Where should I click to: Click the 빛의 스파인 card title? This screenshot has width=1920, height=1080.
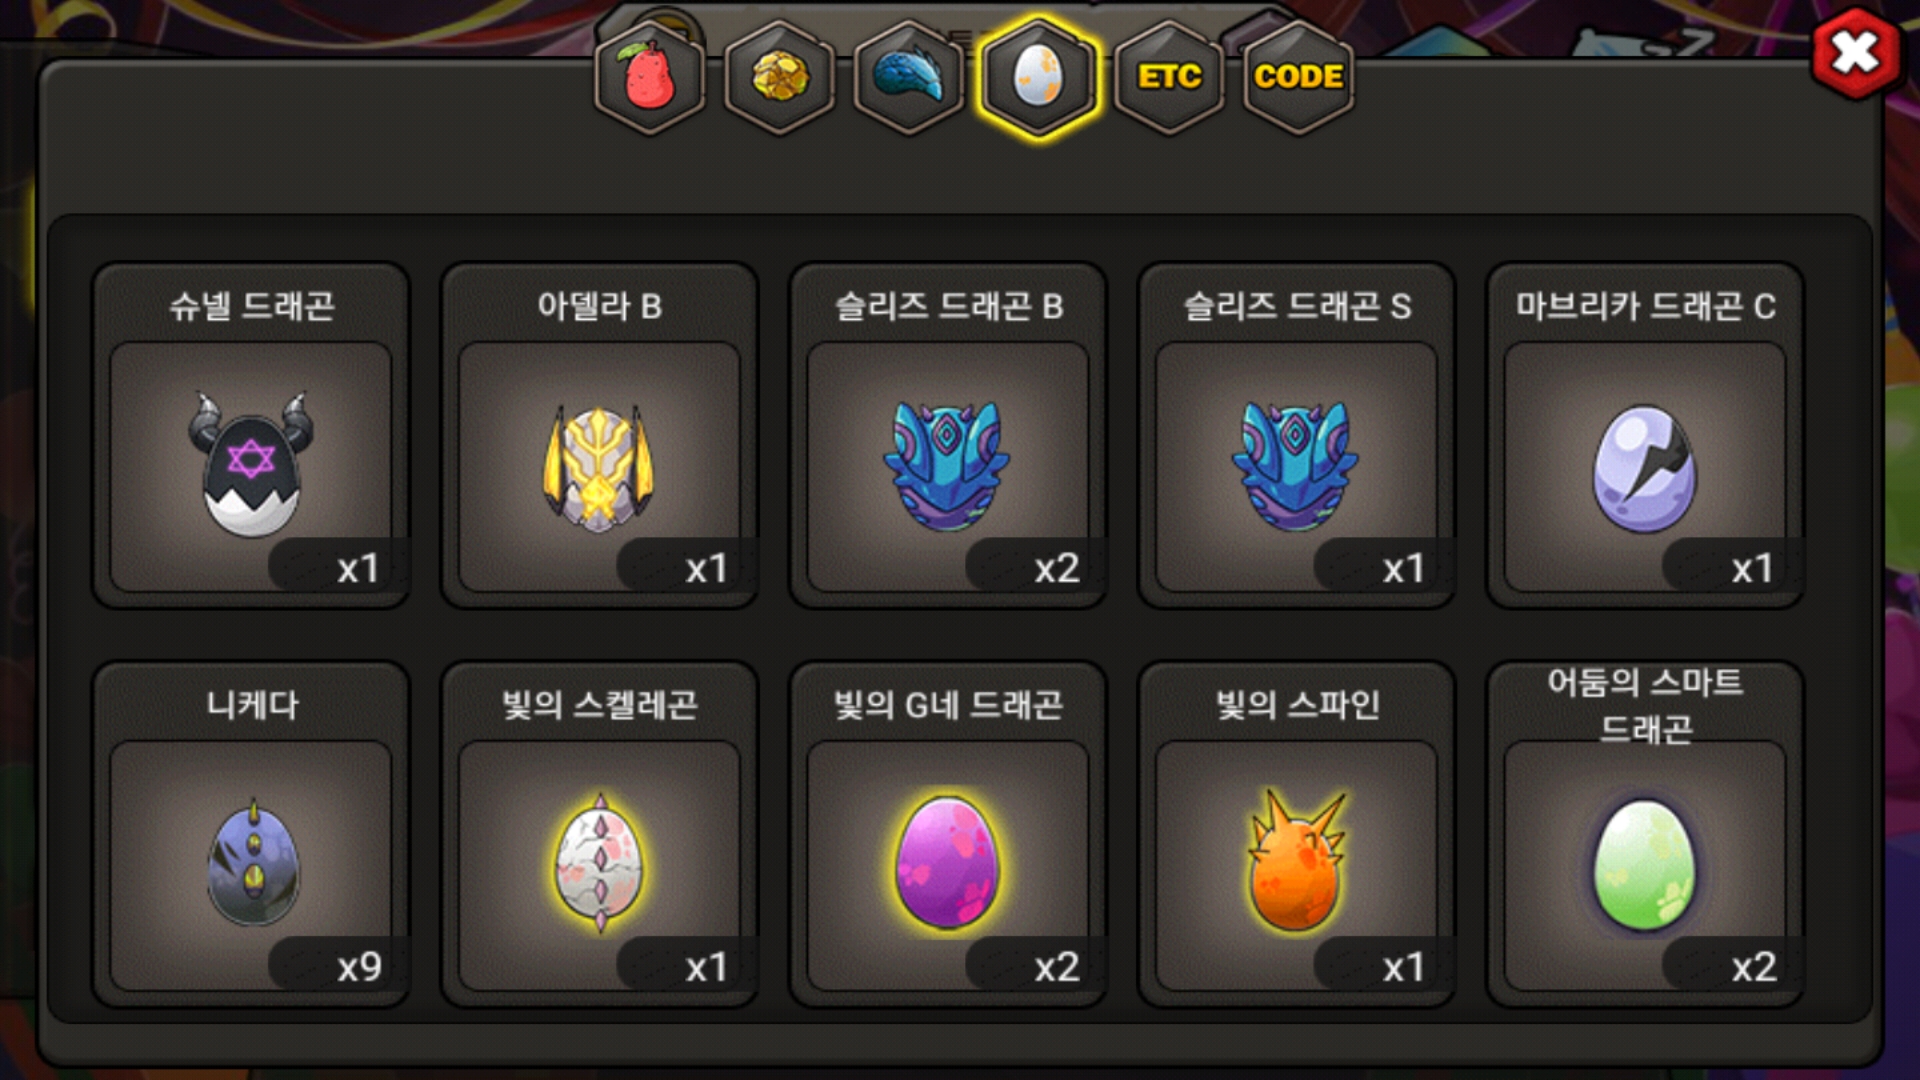[x=1297, y=705]
